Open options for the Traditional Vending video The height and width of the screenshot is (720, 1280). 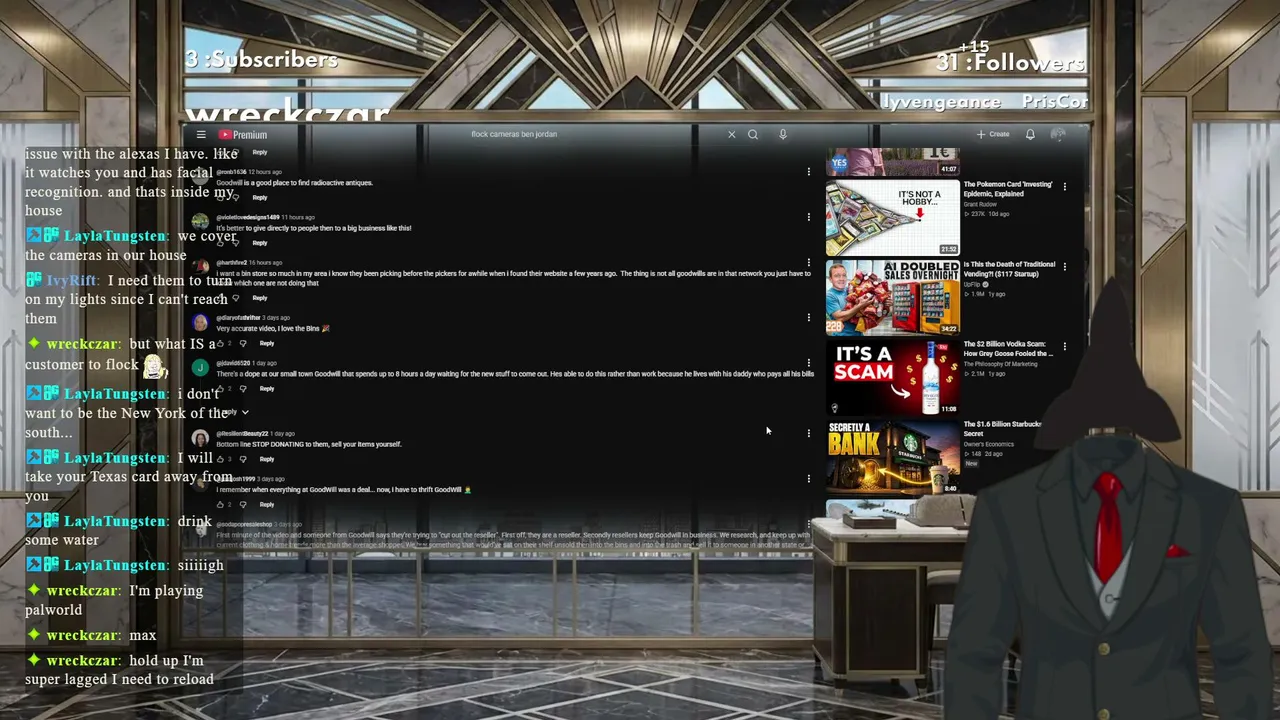point(1064,267)
